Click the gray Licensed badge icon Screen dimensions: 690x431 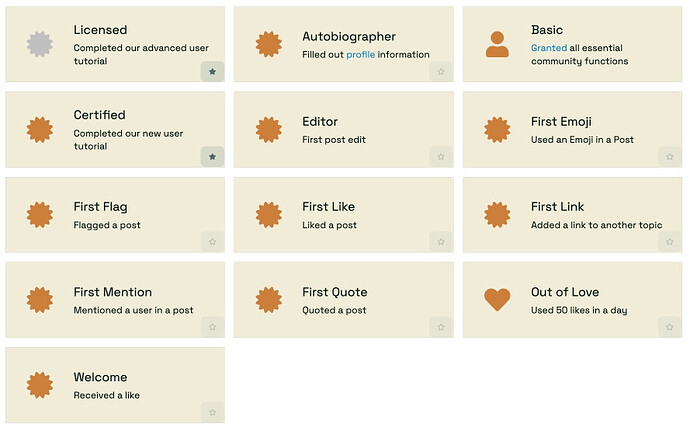click(x=40, y=44)
